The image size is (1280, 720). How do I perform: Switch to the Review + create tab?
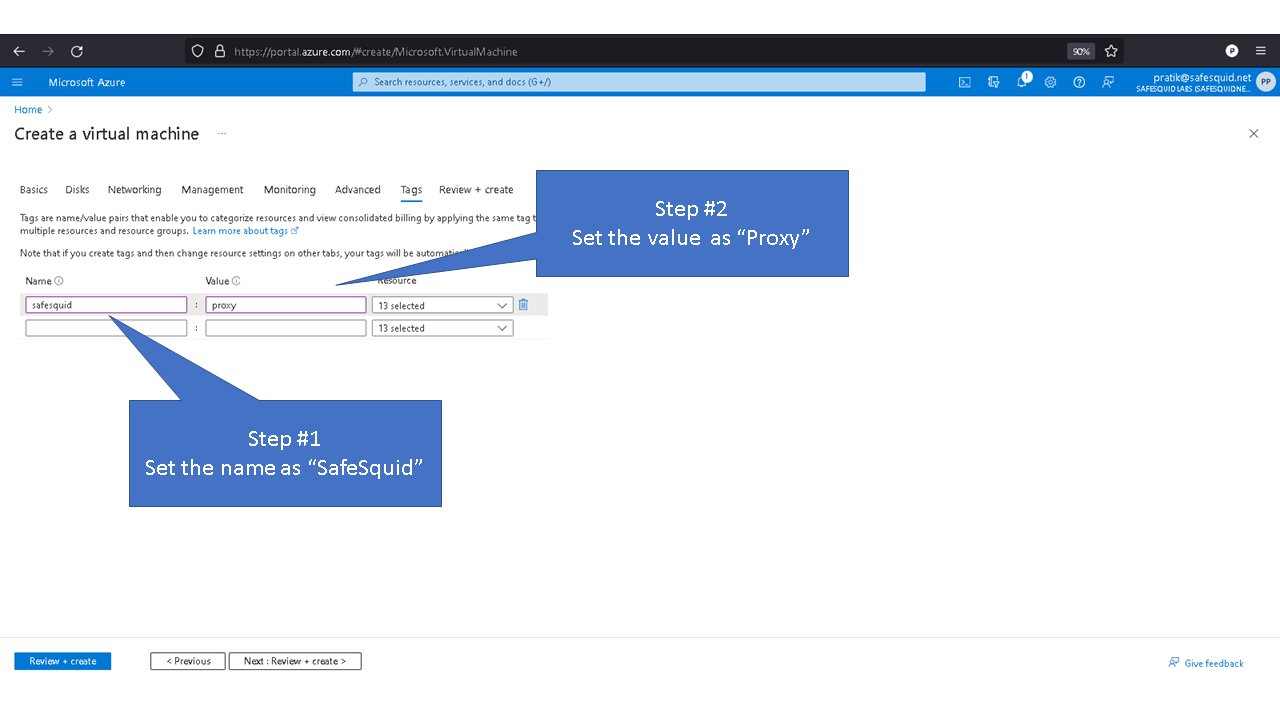[476, 190]
